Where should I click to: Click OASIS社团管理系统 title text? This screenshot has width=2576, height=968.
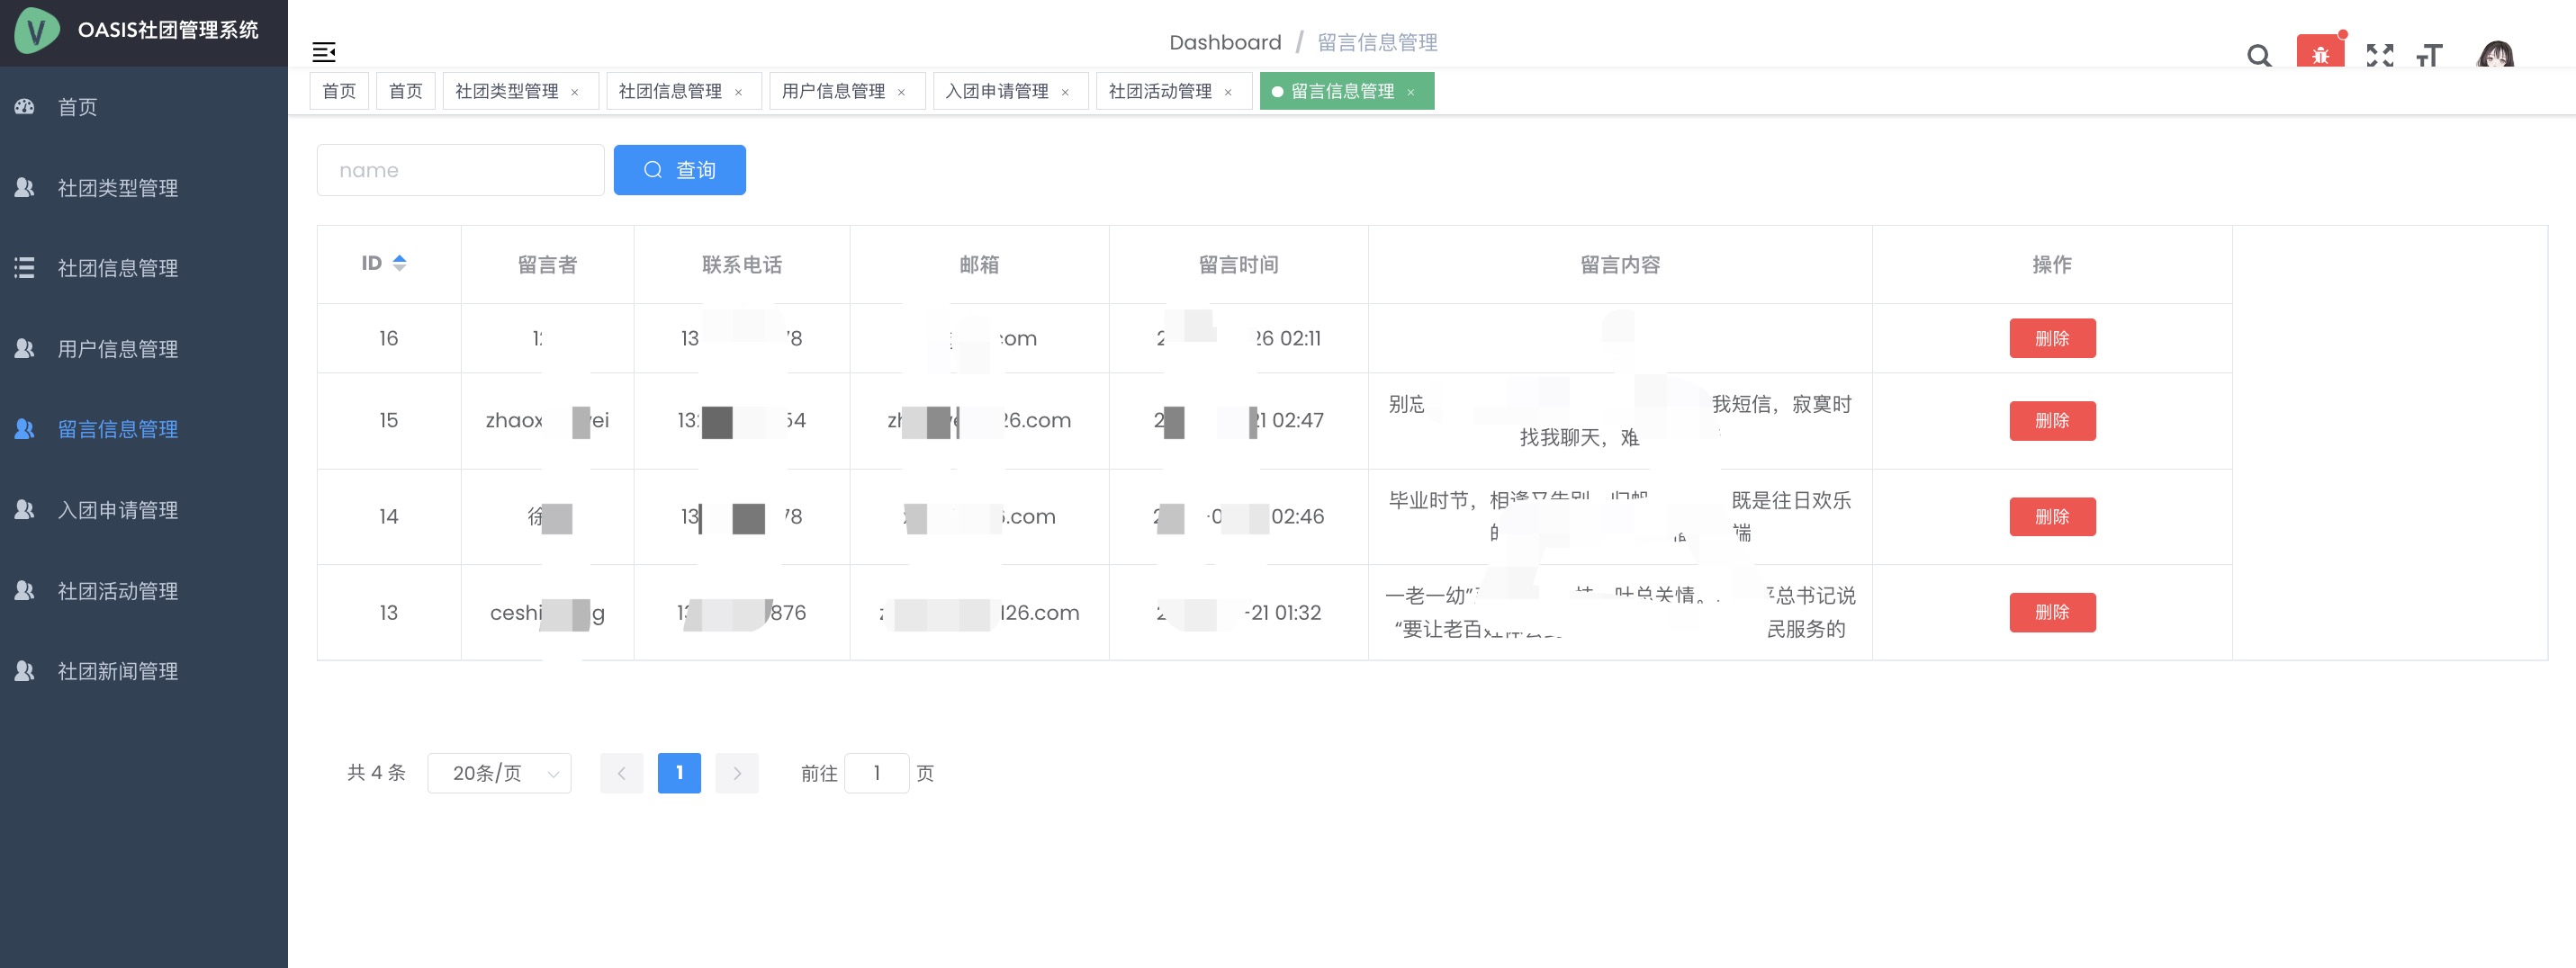click(168, 30)
